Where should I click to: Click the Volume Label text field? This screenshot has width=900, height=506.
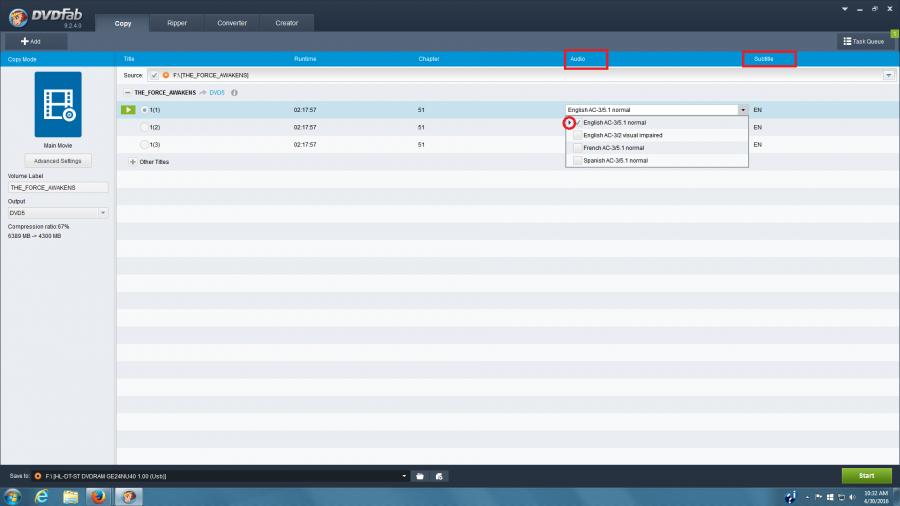(x=58, y=187)
